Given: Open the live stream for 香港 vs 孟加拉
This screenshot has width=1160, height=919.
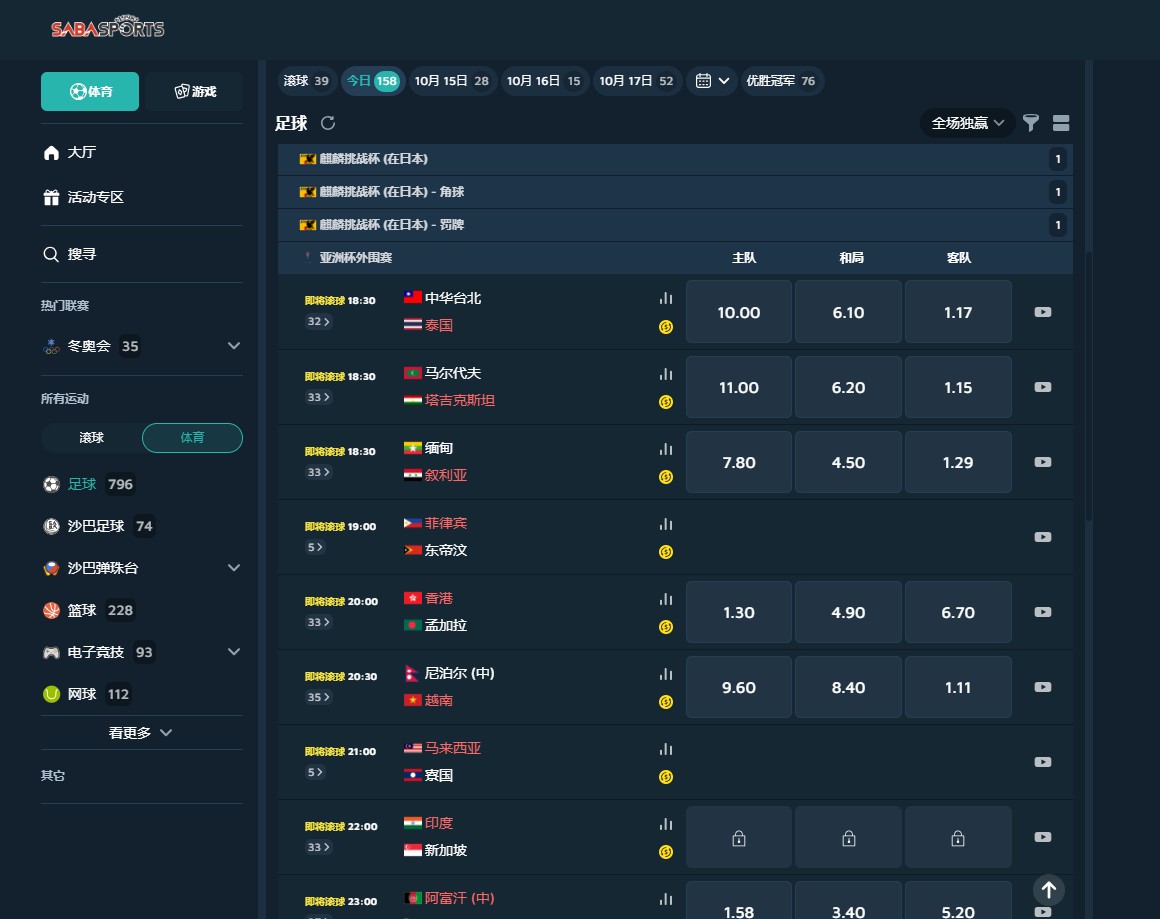Looking at the screenshot, I should coord(1043,612).
